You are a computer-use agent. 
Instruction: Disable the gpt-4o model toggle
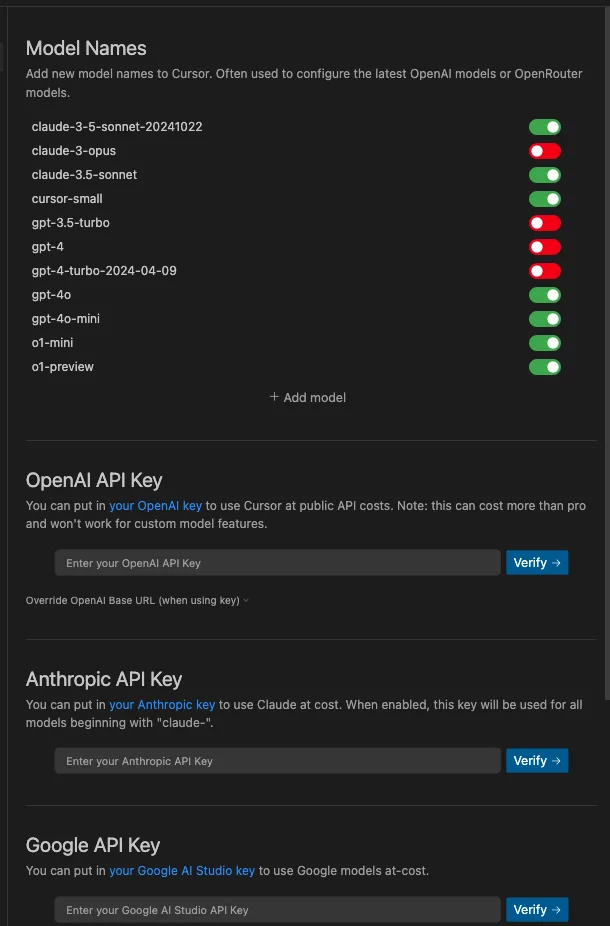tap(544, 295)
